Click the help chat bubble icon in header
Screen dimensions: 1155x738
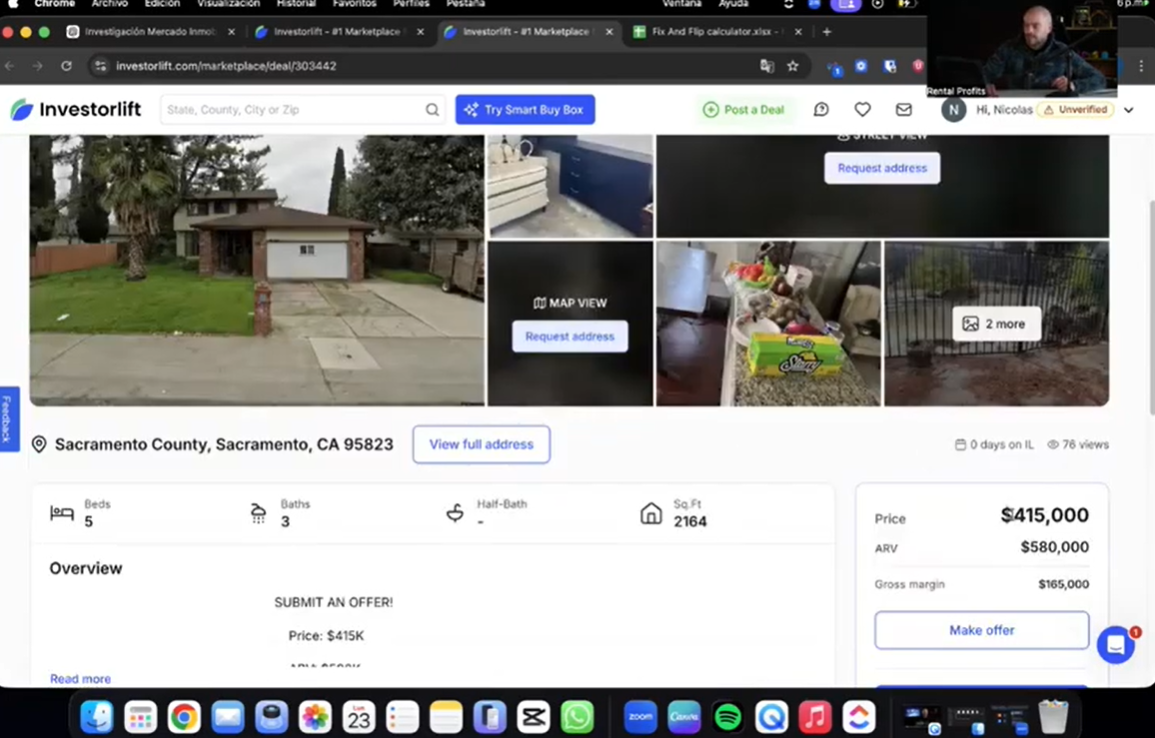821,110
